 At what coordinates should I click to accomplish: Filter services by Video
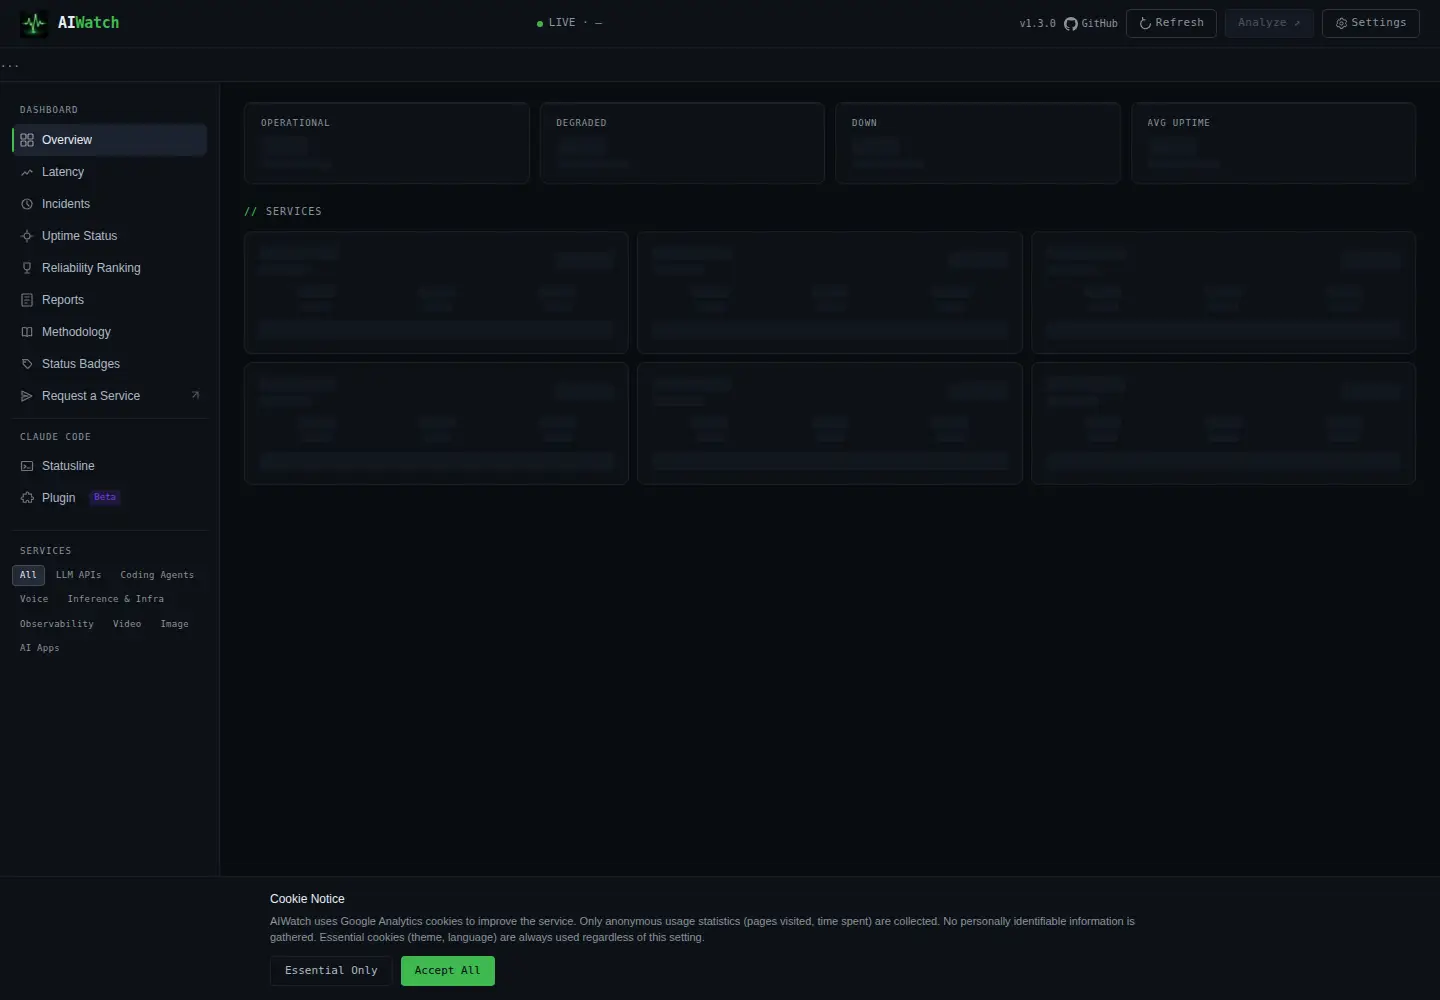(x=127, y=624)
